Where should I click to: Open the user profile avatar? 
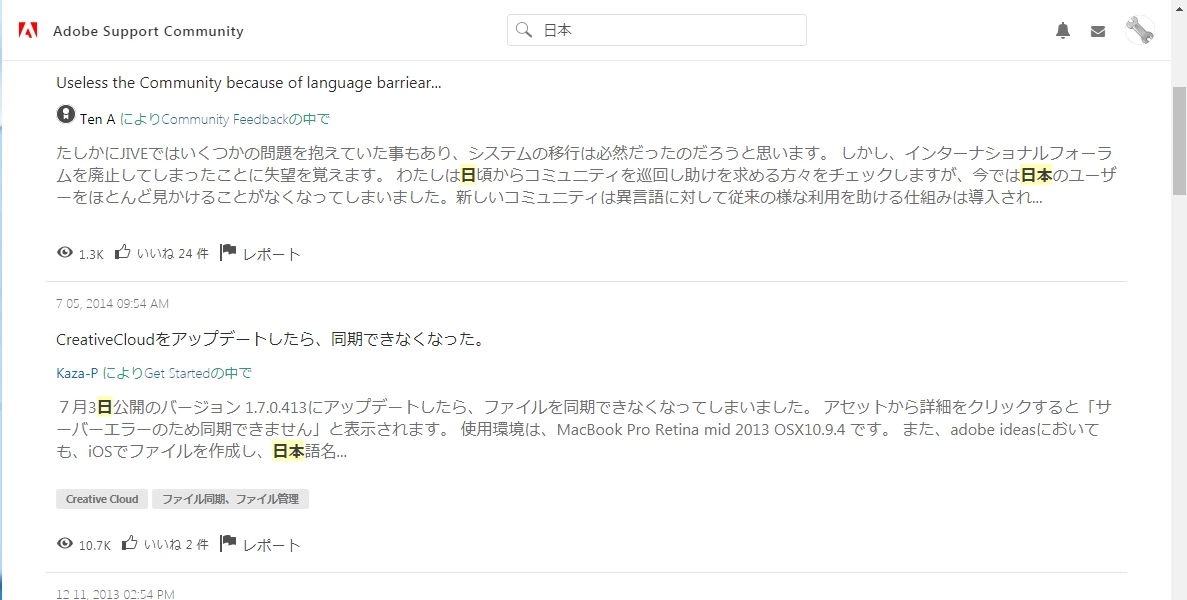pos(1139,30)
